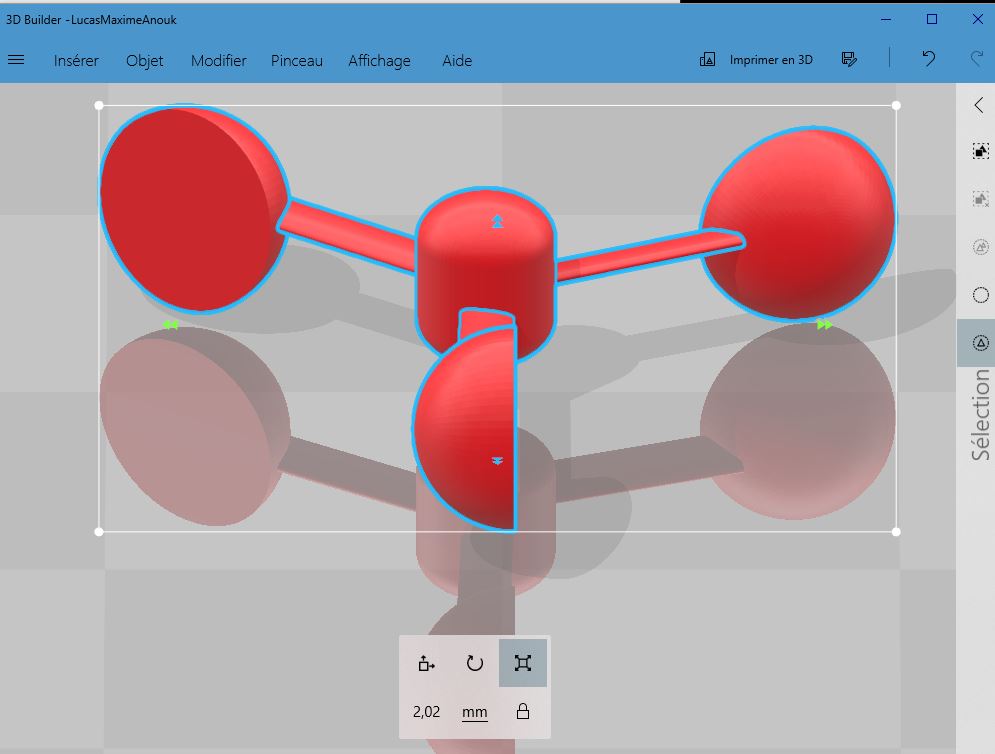The width and height of the screenshot is (995, 754).
Task: Open the Affichage menu
Action: (x=379, y=60)
